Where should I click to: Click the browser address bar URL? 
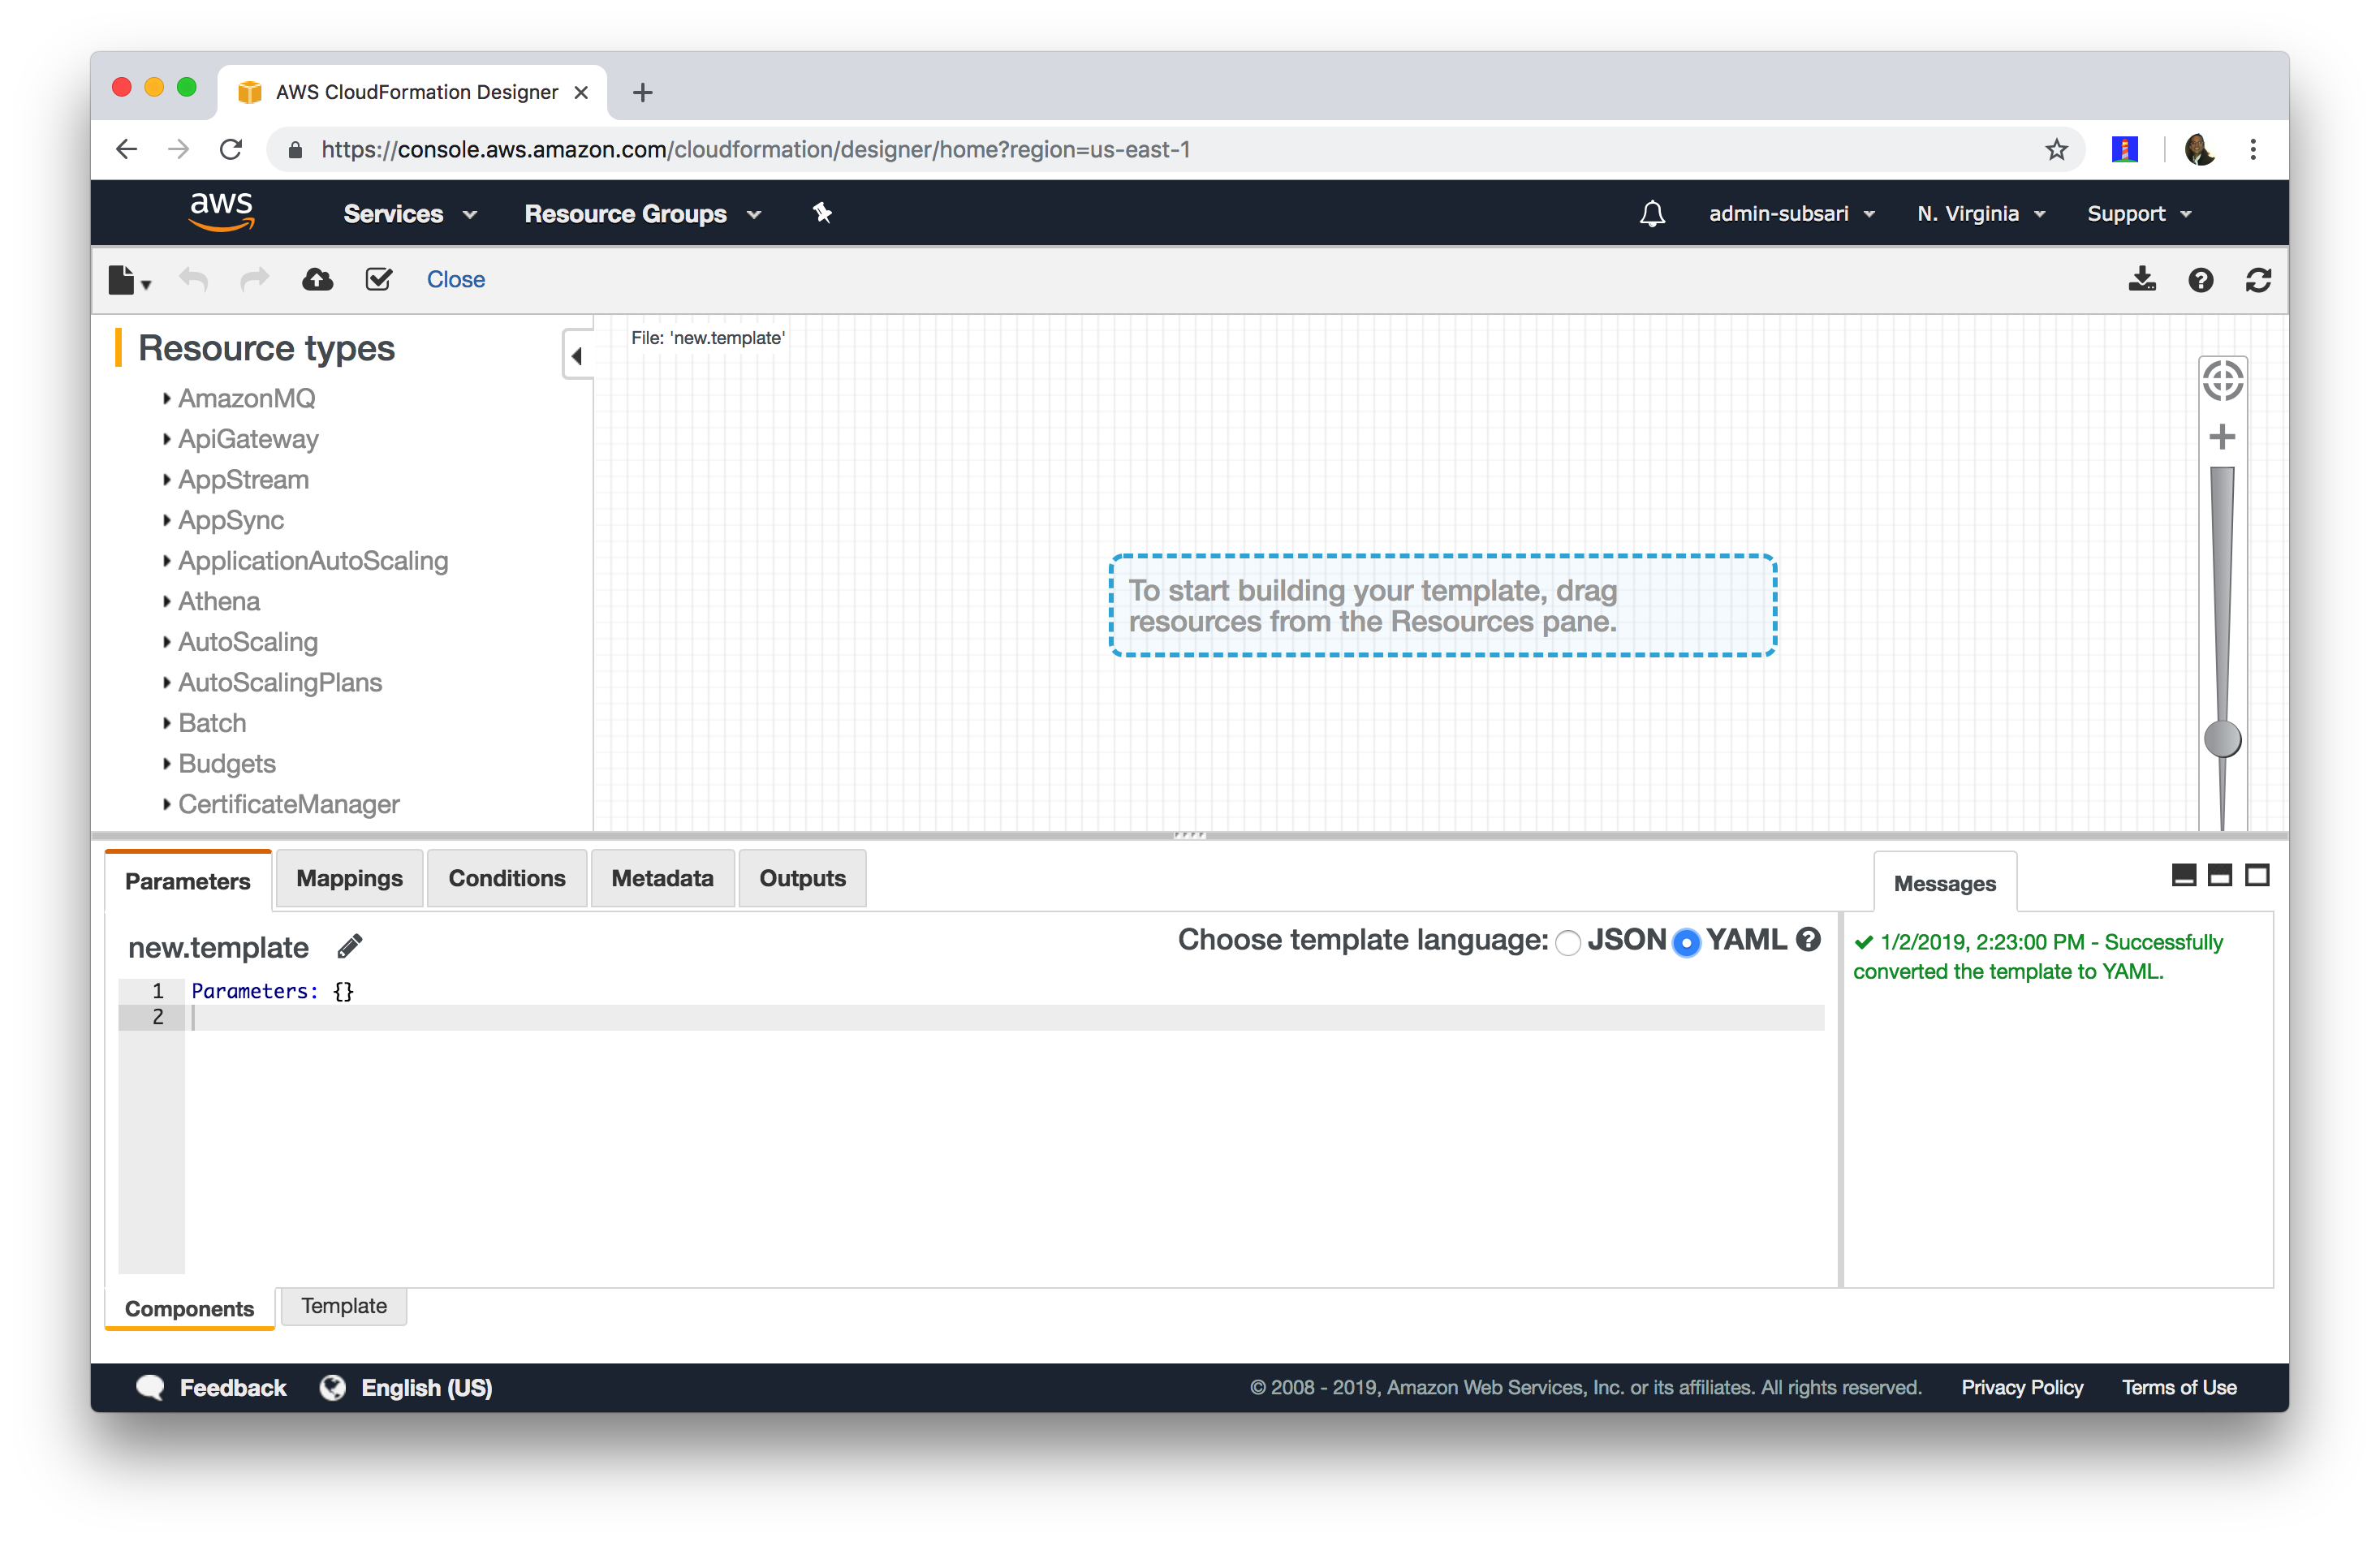(x=755, y=150)
